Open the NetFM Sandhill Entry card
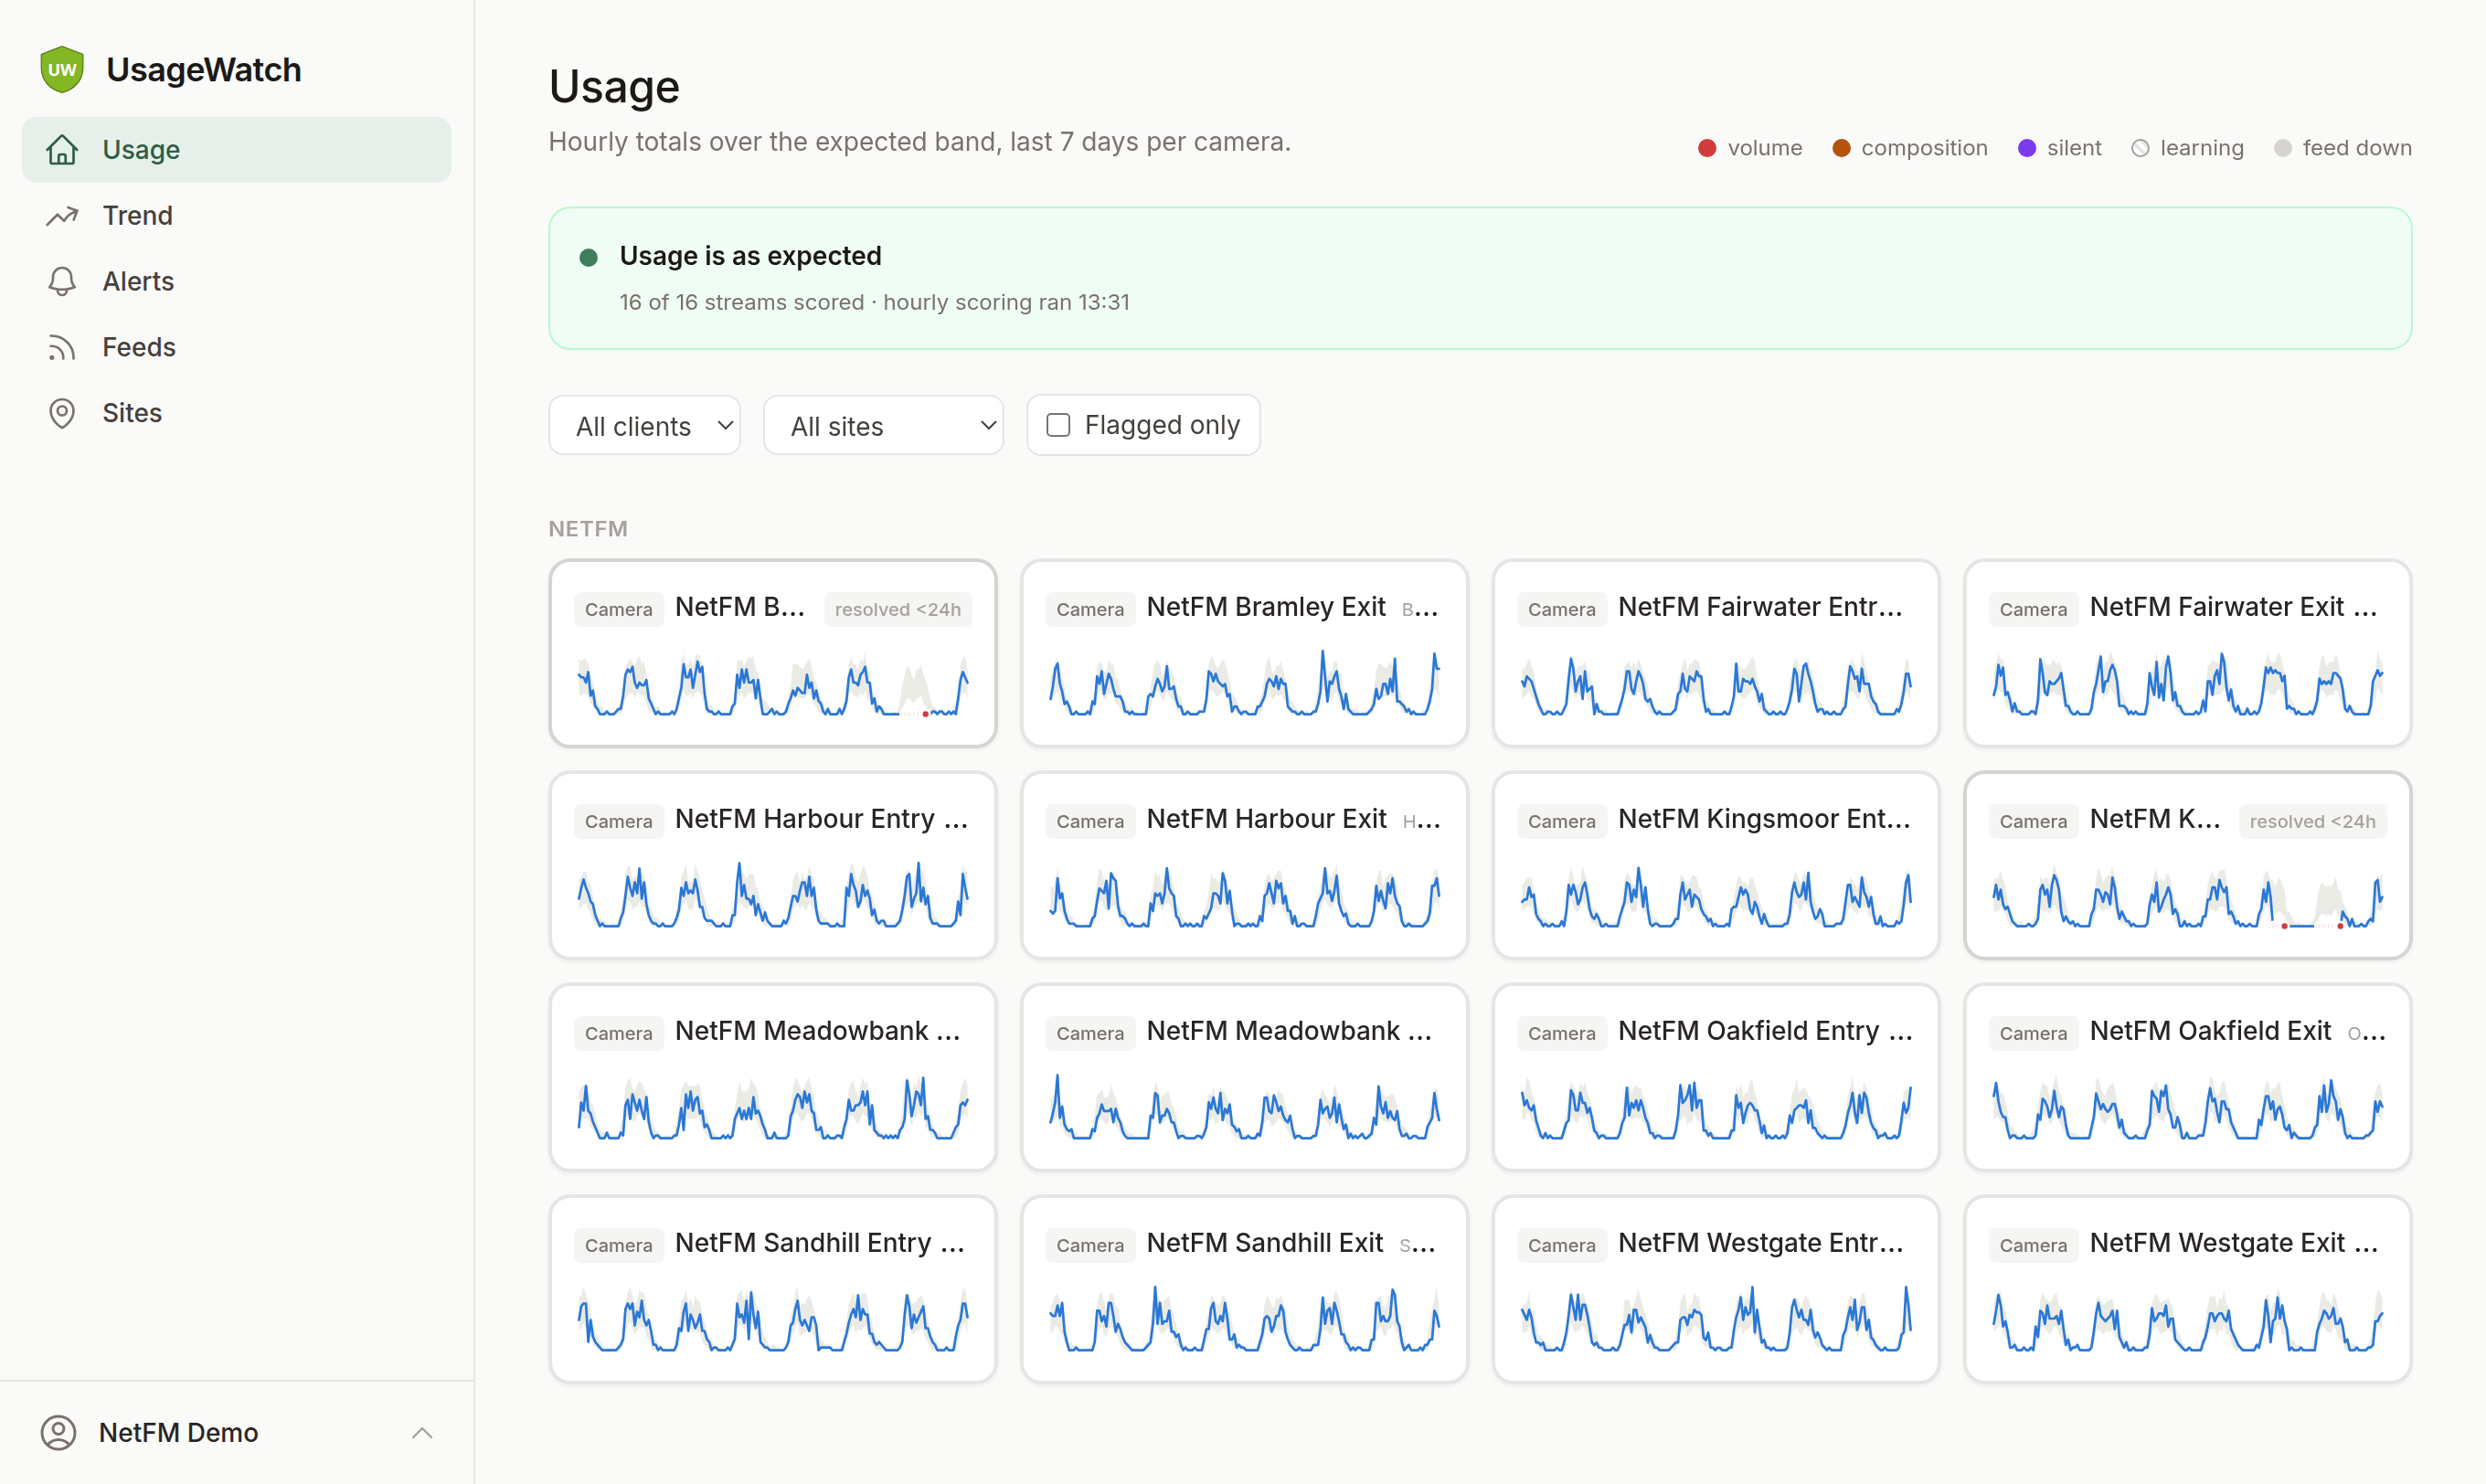Image resolution: width=2486 pixels, height=1484 pixels. (773, 1290)
